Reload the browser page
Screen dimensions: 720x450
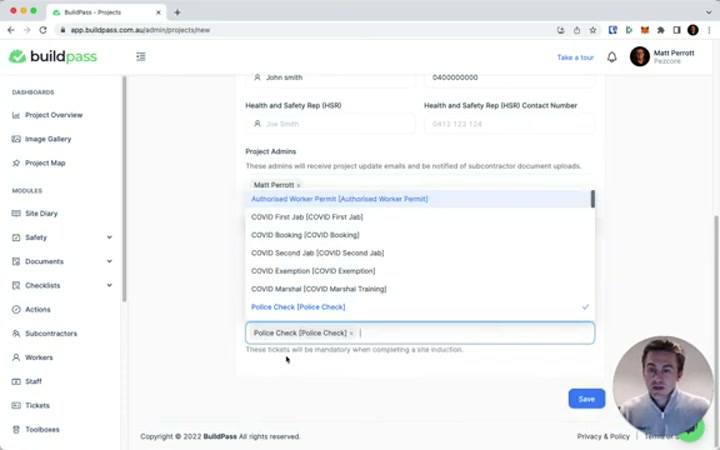[43, 30]
